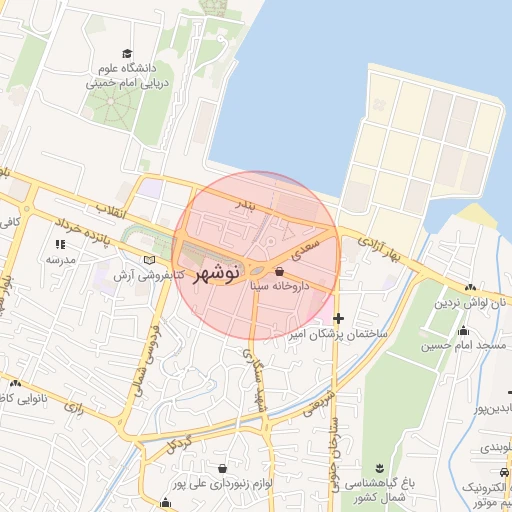Screen dimensions: 512x512
Task: Click the نان لواش نردین bakery icon
Action: click(x=470, y=287)
